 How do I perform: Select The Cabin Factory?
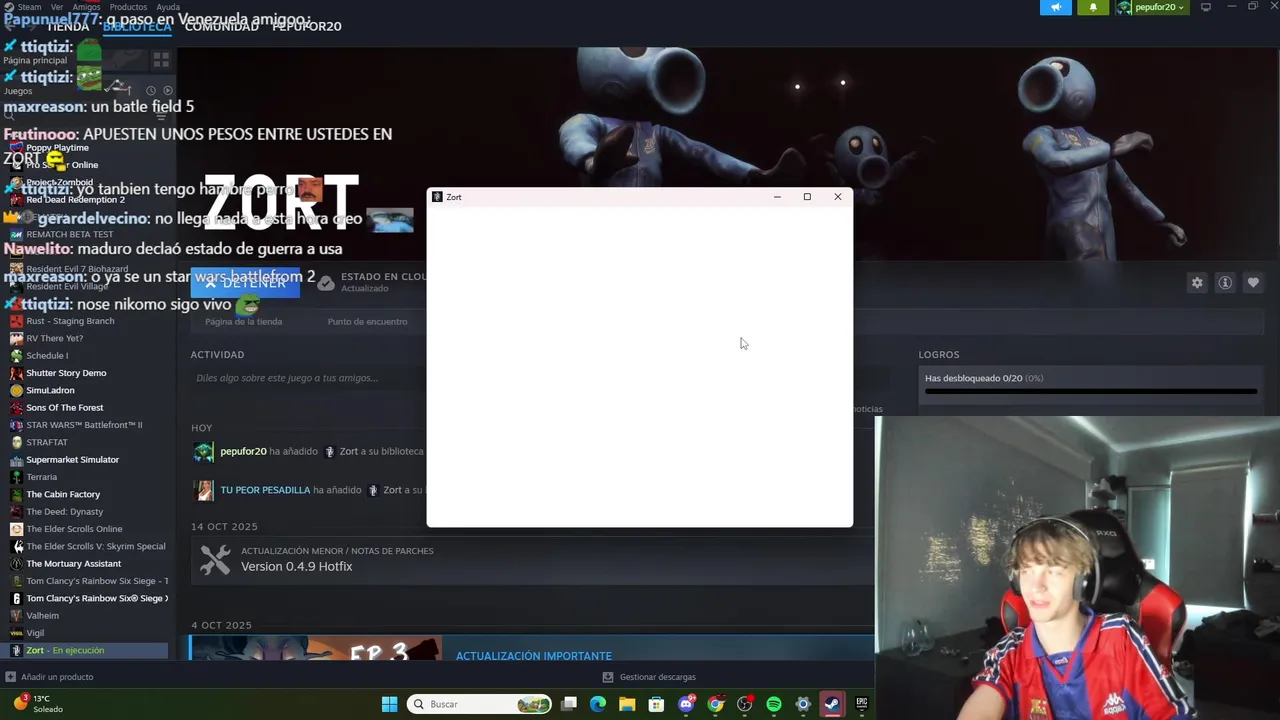point(63,494)
